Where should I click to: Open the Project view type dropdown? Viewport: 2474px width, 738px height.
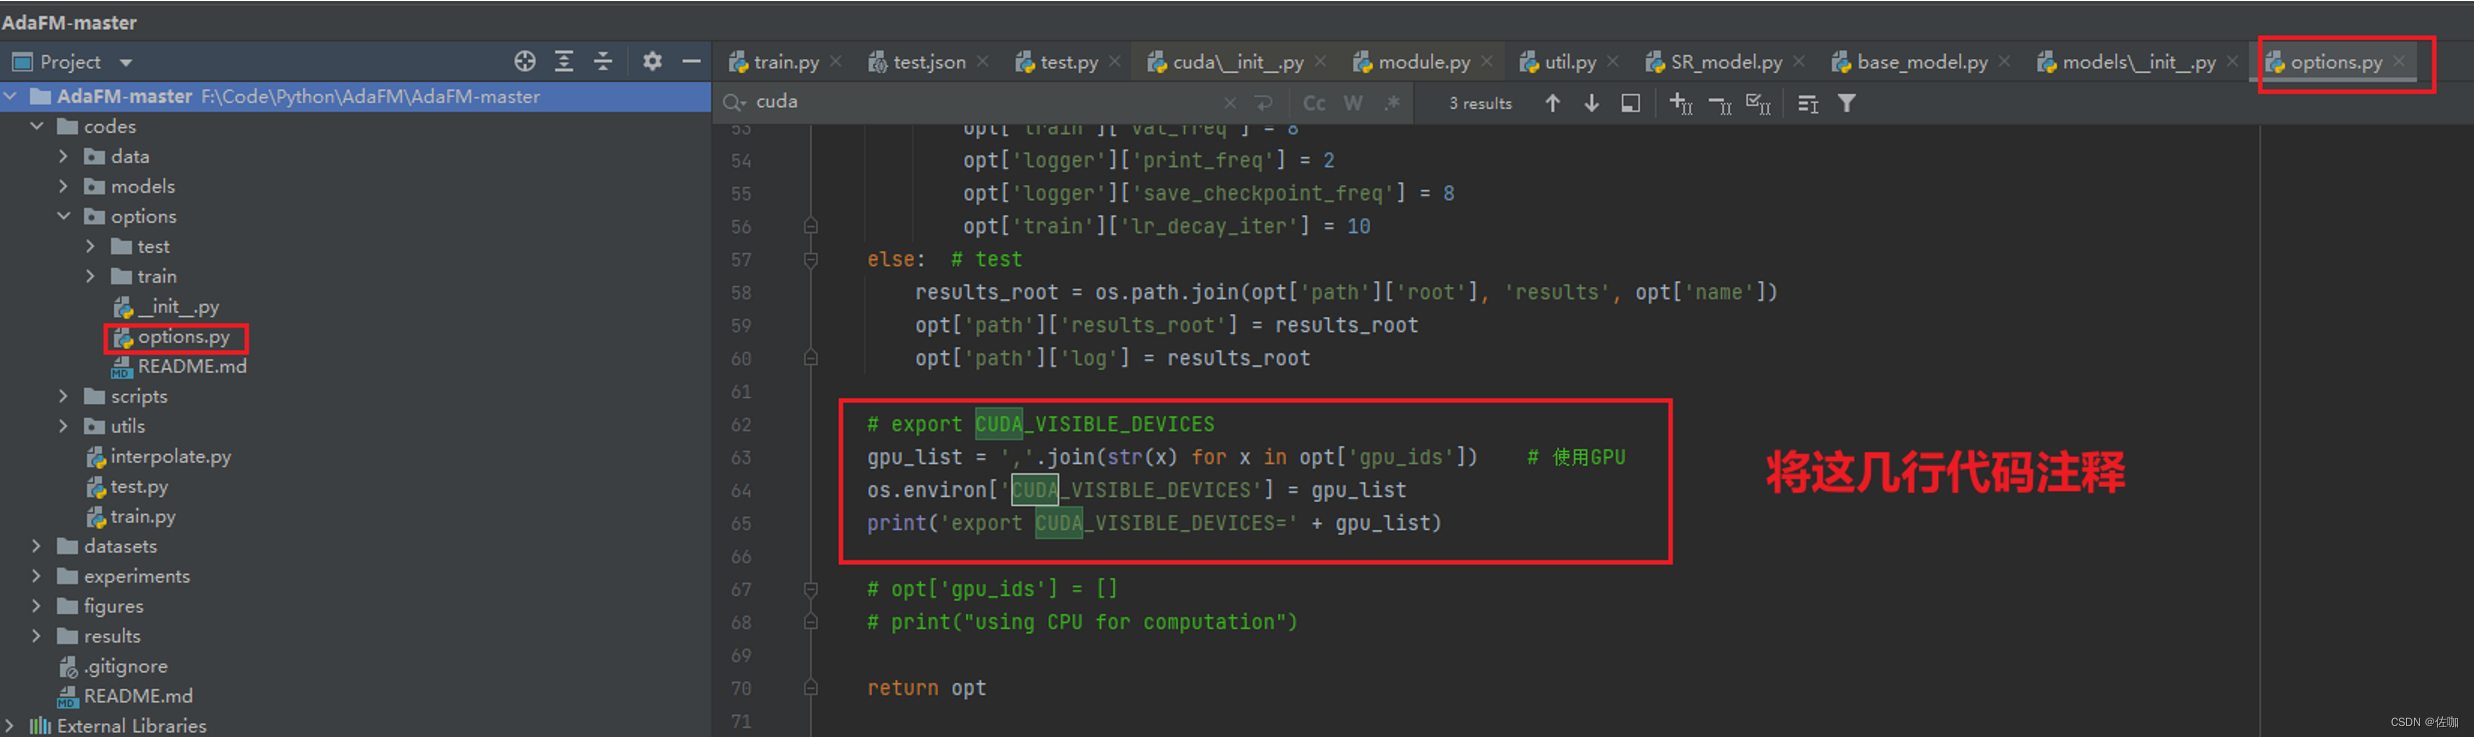[126, 63]
